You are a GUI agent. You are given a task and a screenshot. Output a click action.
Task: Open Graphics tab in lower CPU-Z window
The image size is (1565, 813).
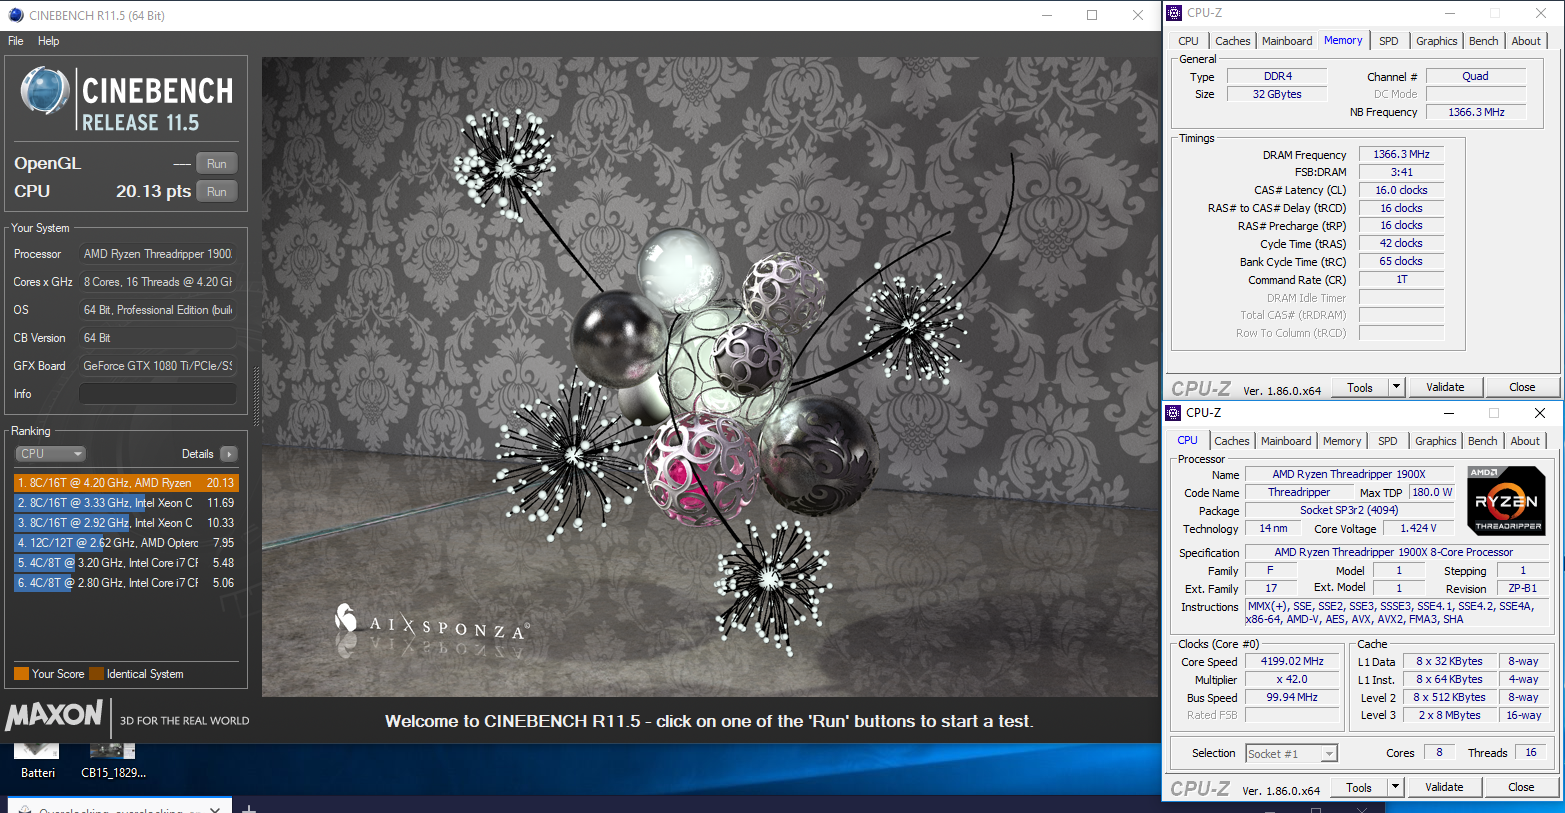[1435, 441]
